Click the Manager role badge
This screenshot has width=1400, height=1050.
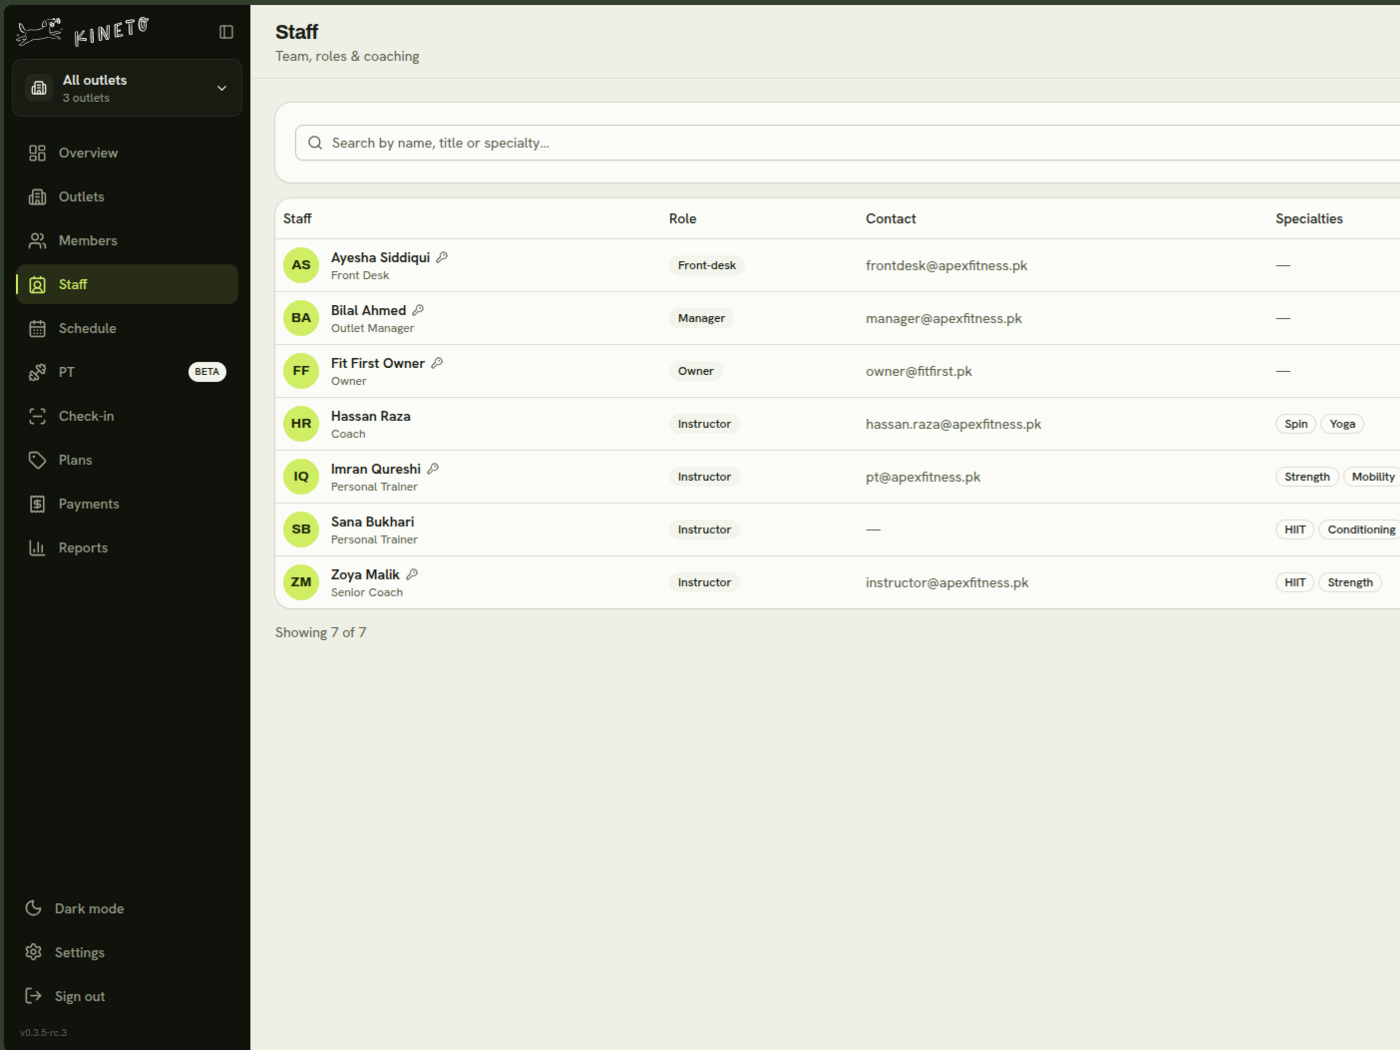point(701,318)
